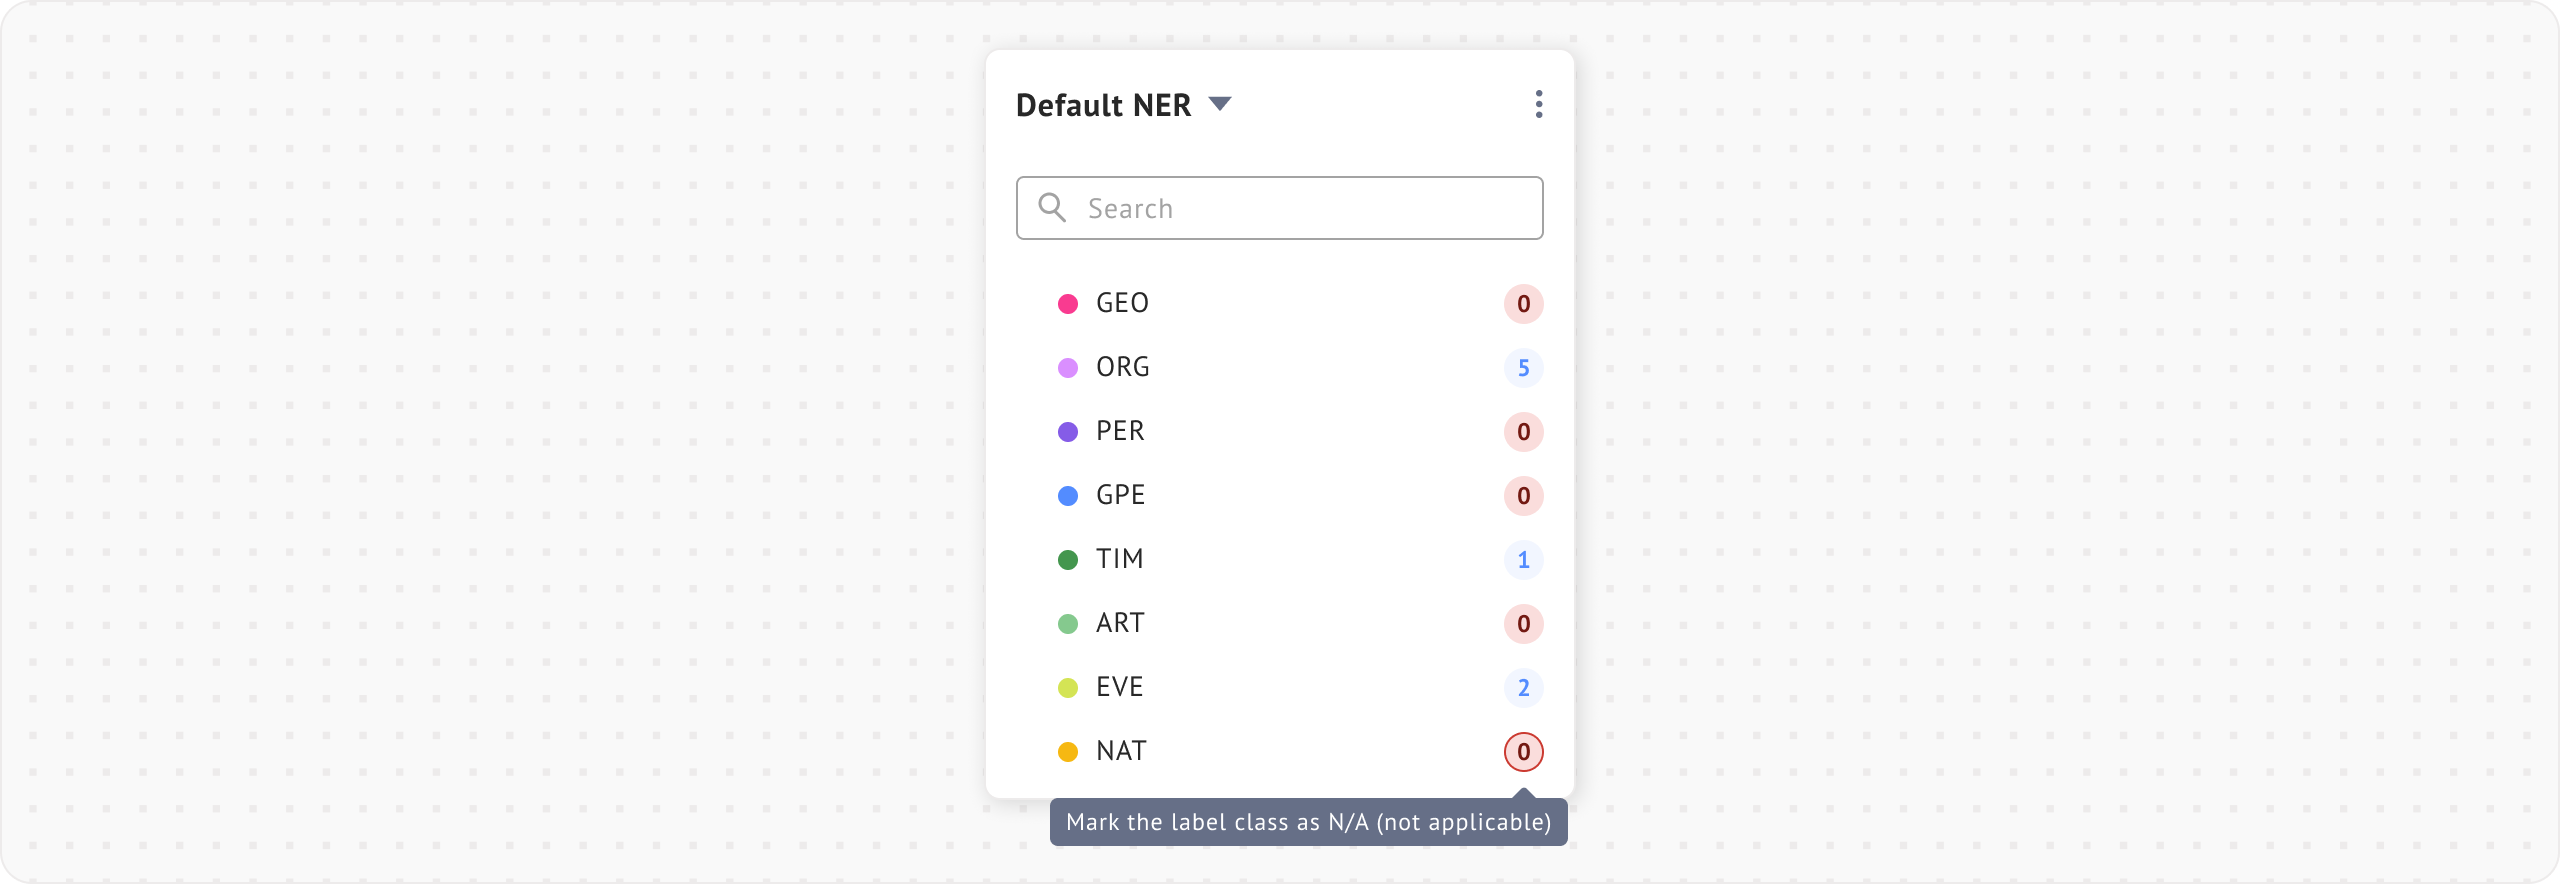
Task: Click the pink GEO color dot
Action: [1068, 304]
